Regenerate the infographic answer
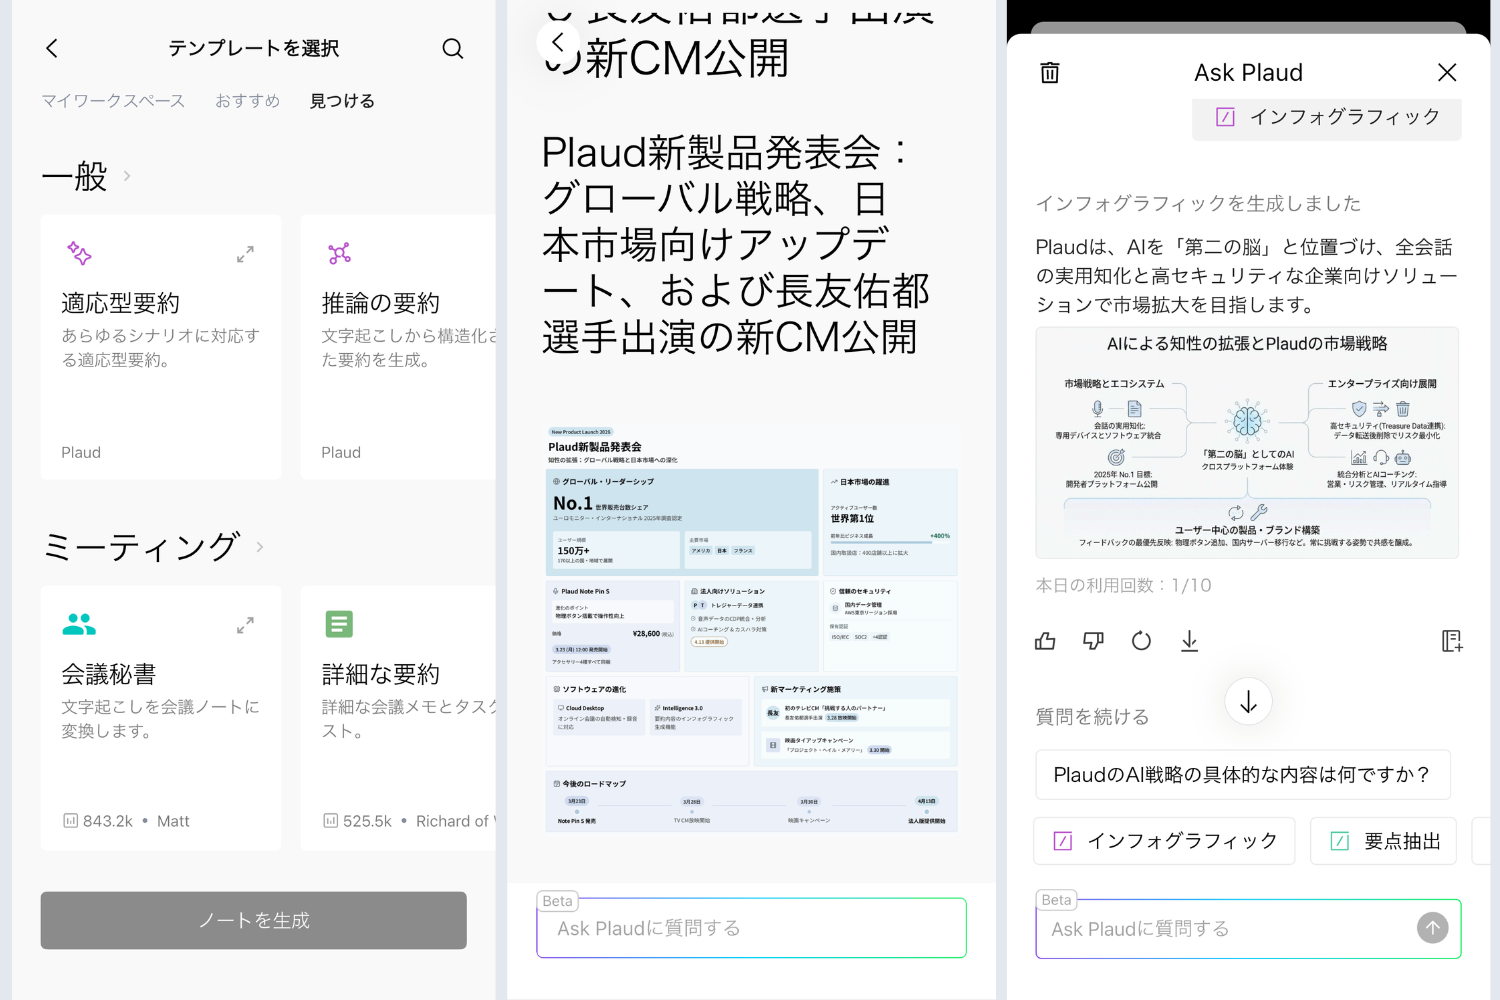This screenshot has width=1500, height=1000. point(1141,641)
